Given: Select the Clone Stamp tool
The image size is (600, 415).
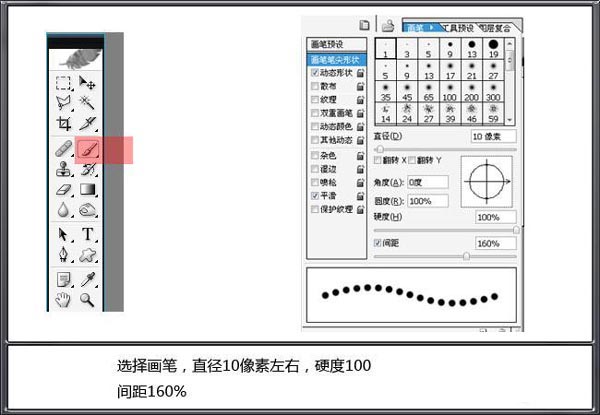Looking at the screenshot, I should (63, 169).
